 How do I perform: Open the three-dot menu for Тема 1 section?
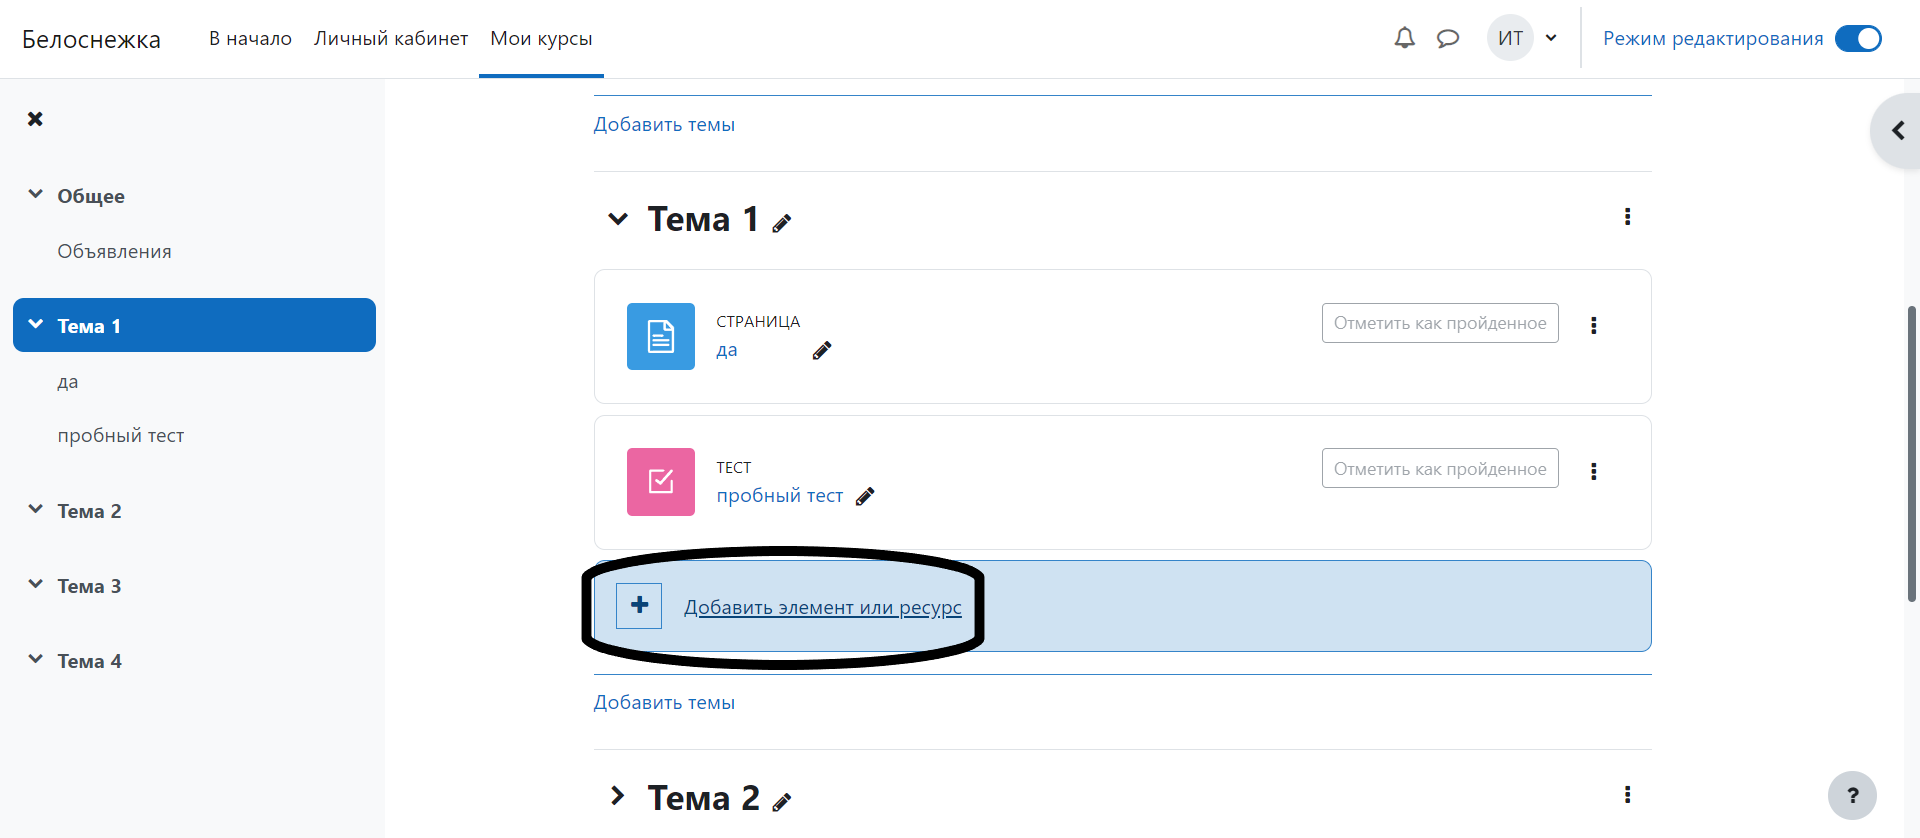[1627, 217]
